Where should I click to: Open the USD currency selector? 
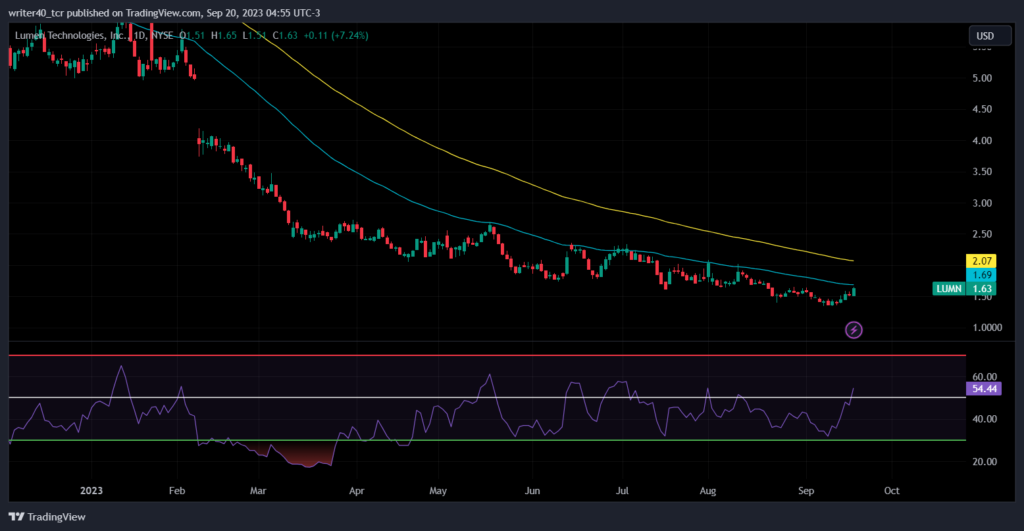pyautogui.click(x=988, y=36)
